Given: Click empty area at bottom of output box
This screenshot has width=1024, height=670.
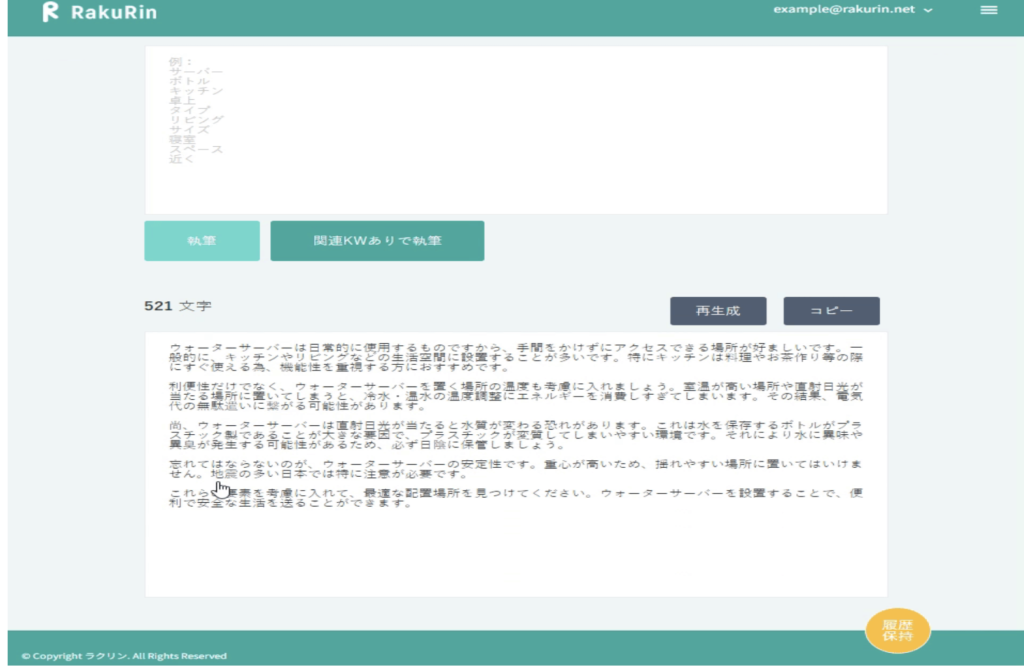Looking at the screenshot, I should tap(515, 560).
